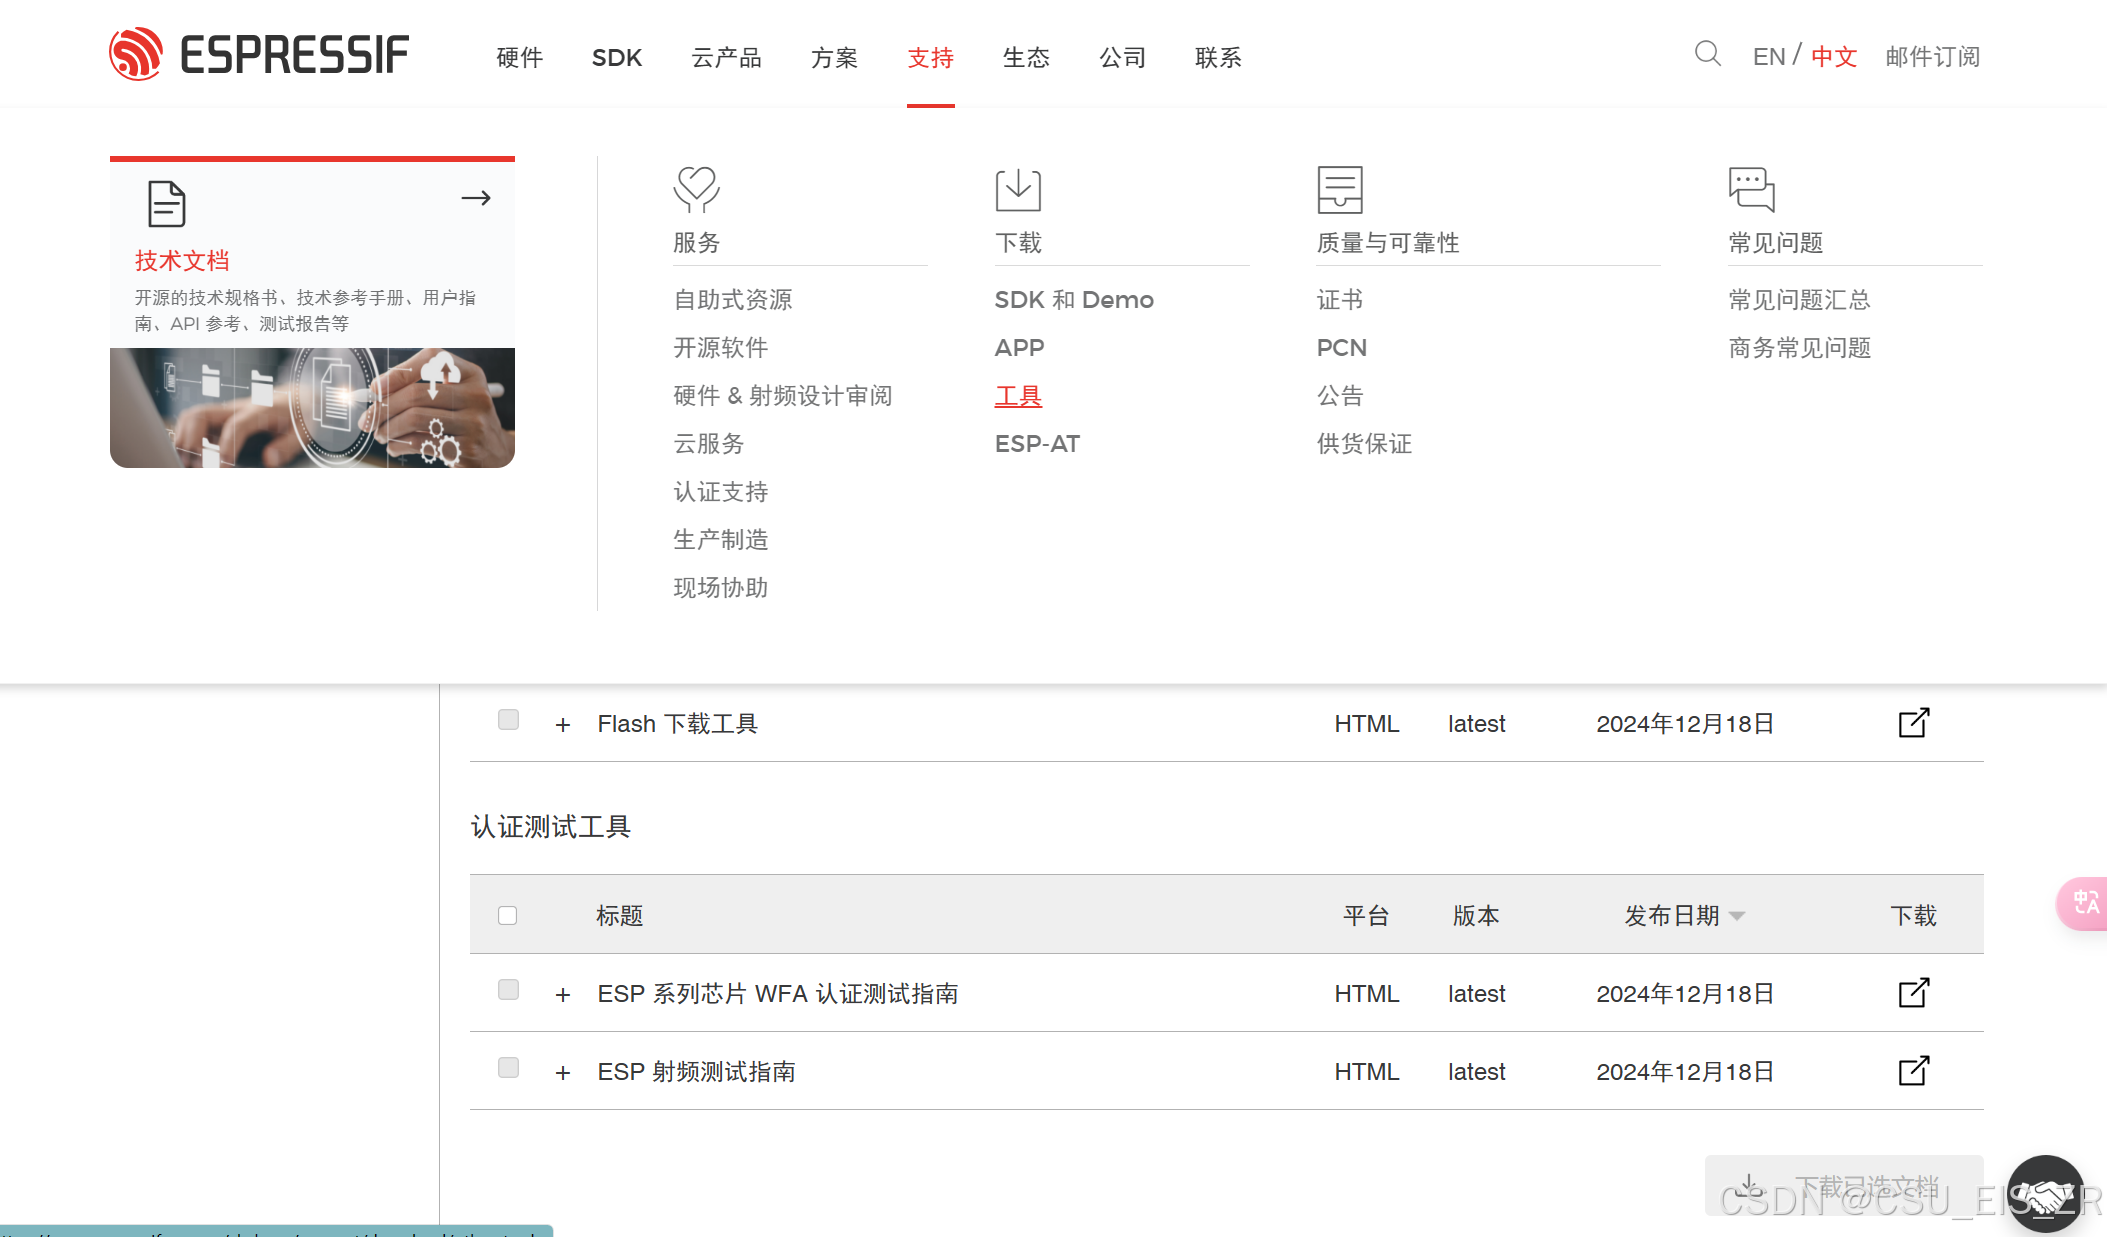Click the 技术文档 card image
2107x1237 pixels.
pos(312,408)
